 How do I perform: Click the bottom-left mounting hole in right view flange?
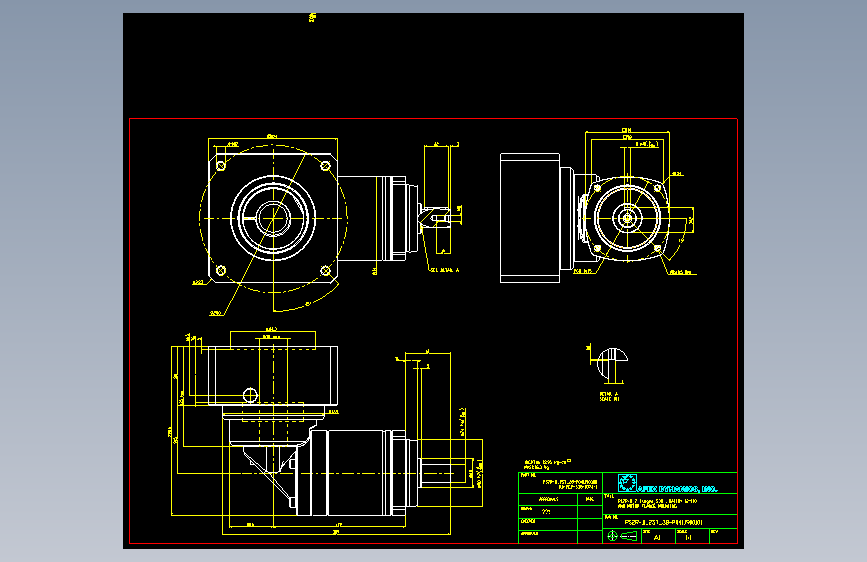pos(597,248)
